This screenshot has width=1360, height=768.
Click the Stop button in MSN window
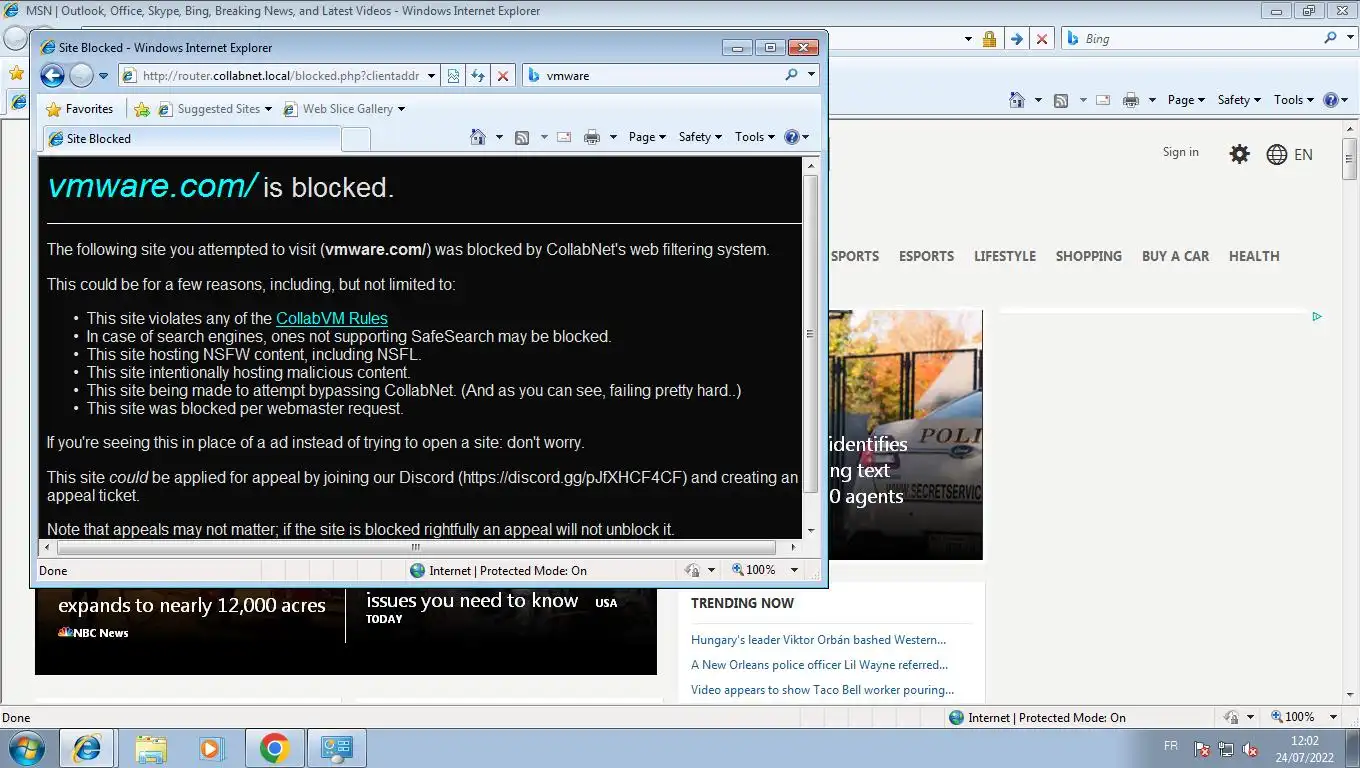[x=1042, y=39]
